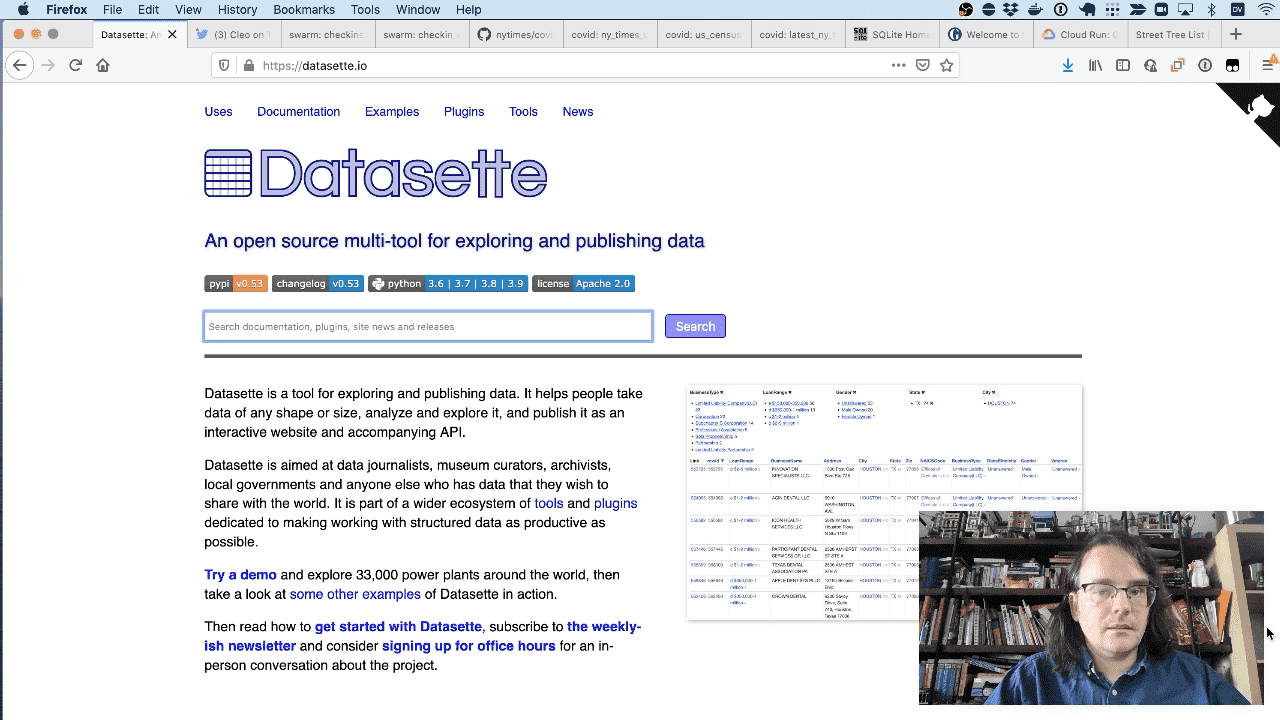The width and height of the screenshot is (1280, 720).
Task: Click the Search button on Datasette
Action: point(695,326)
